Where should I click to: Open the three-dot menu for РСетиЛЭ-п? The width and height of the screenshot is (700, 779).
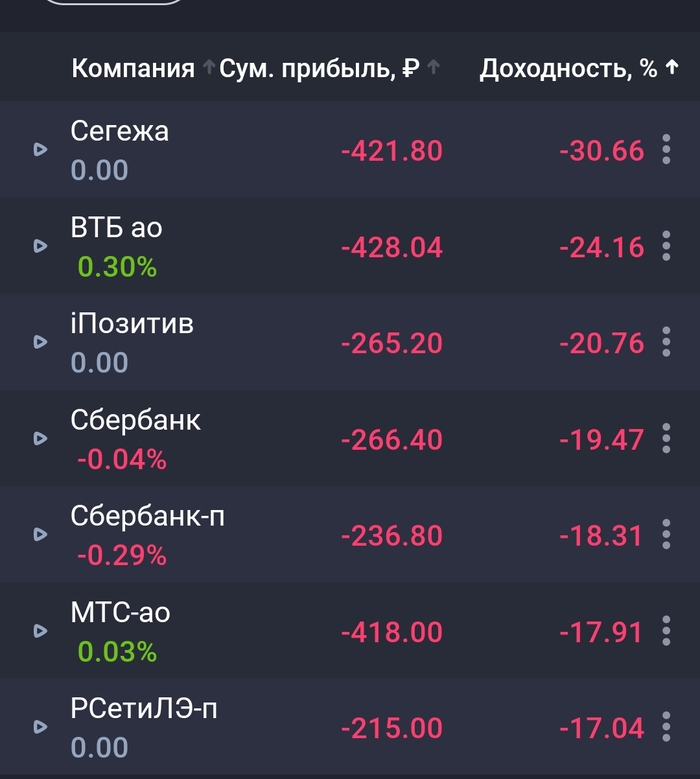667,726
